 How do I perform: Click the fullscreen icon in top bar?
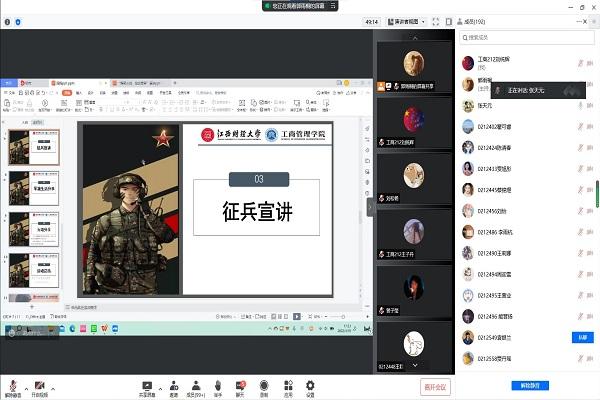click(x=435, y=22)
